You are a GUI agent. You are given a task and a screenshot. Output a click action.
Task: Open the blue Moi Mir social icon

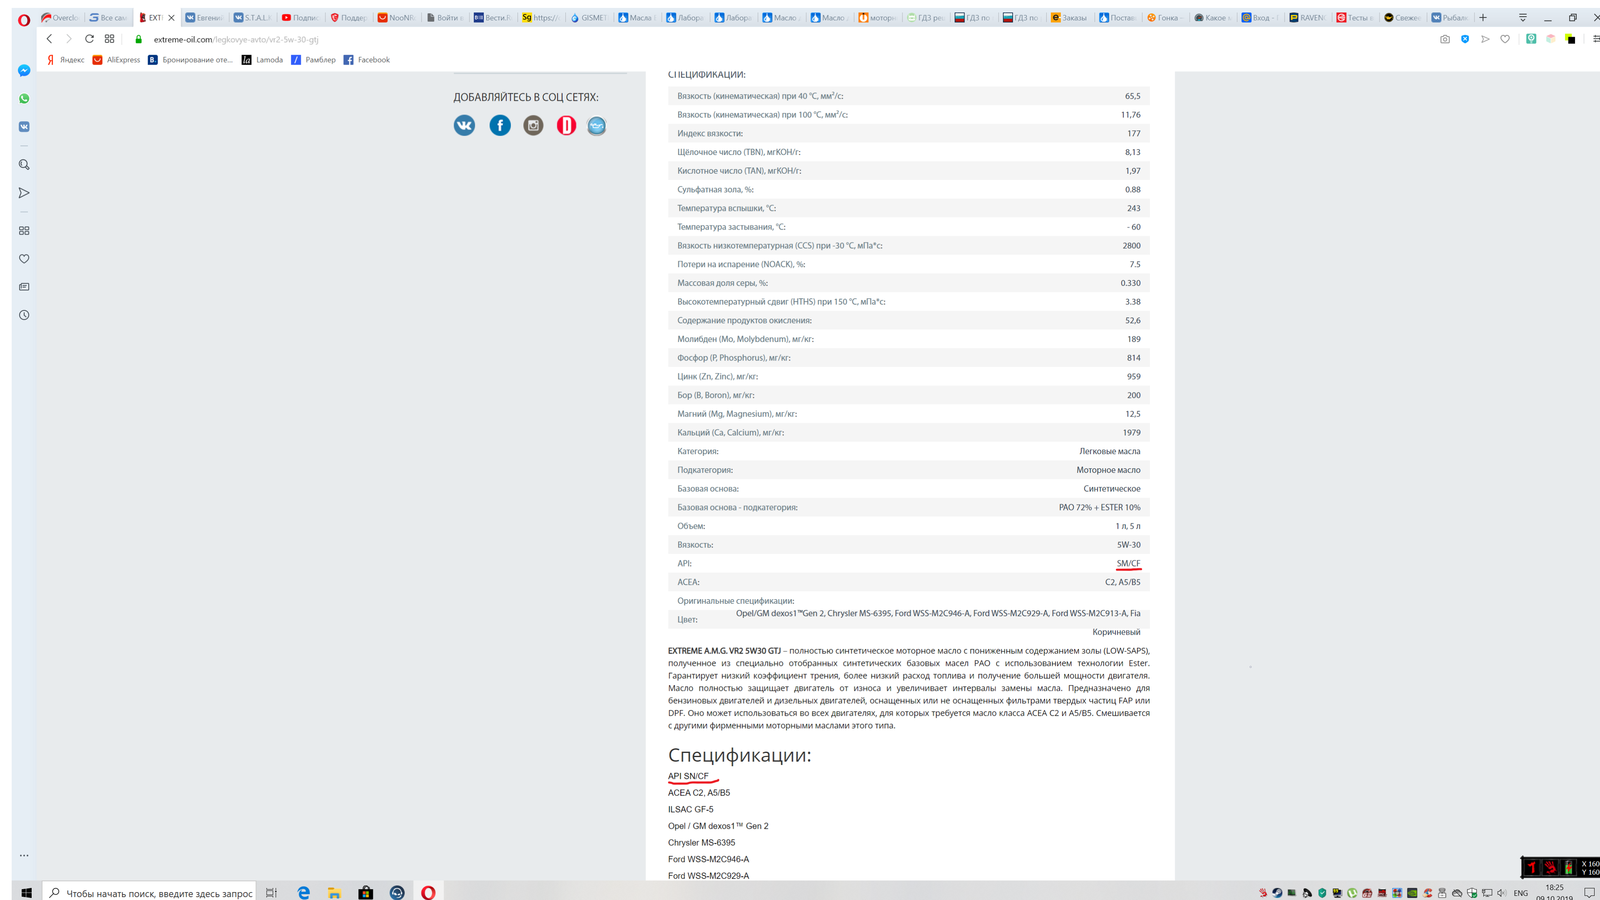(x=597, y=125)
